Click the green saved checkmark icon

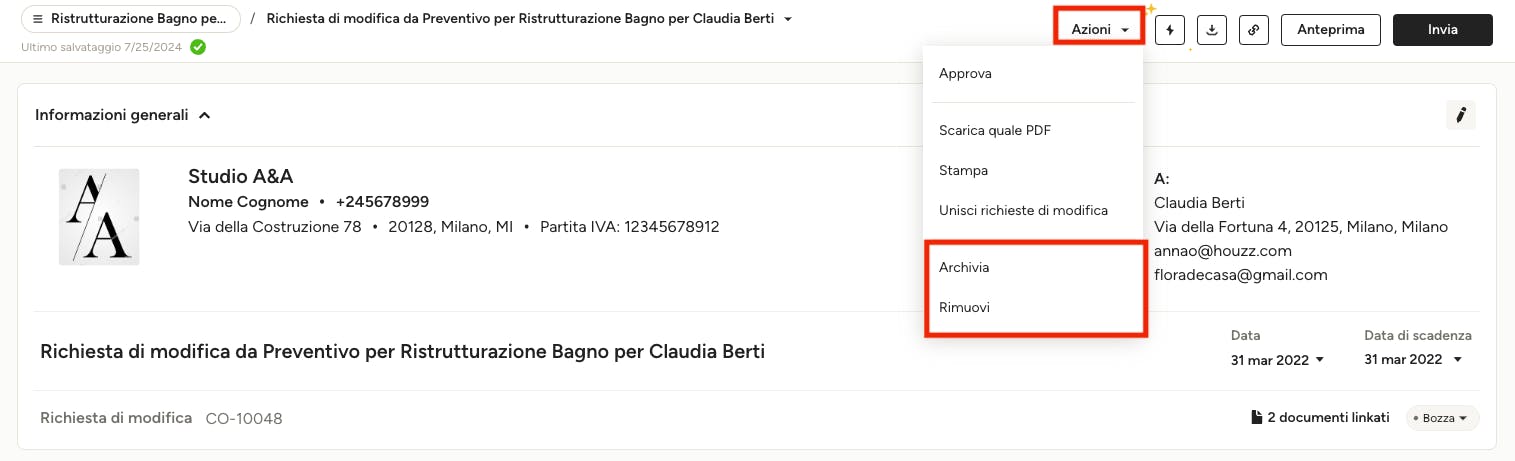[198, 47]
